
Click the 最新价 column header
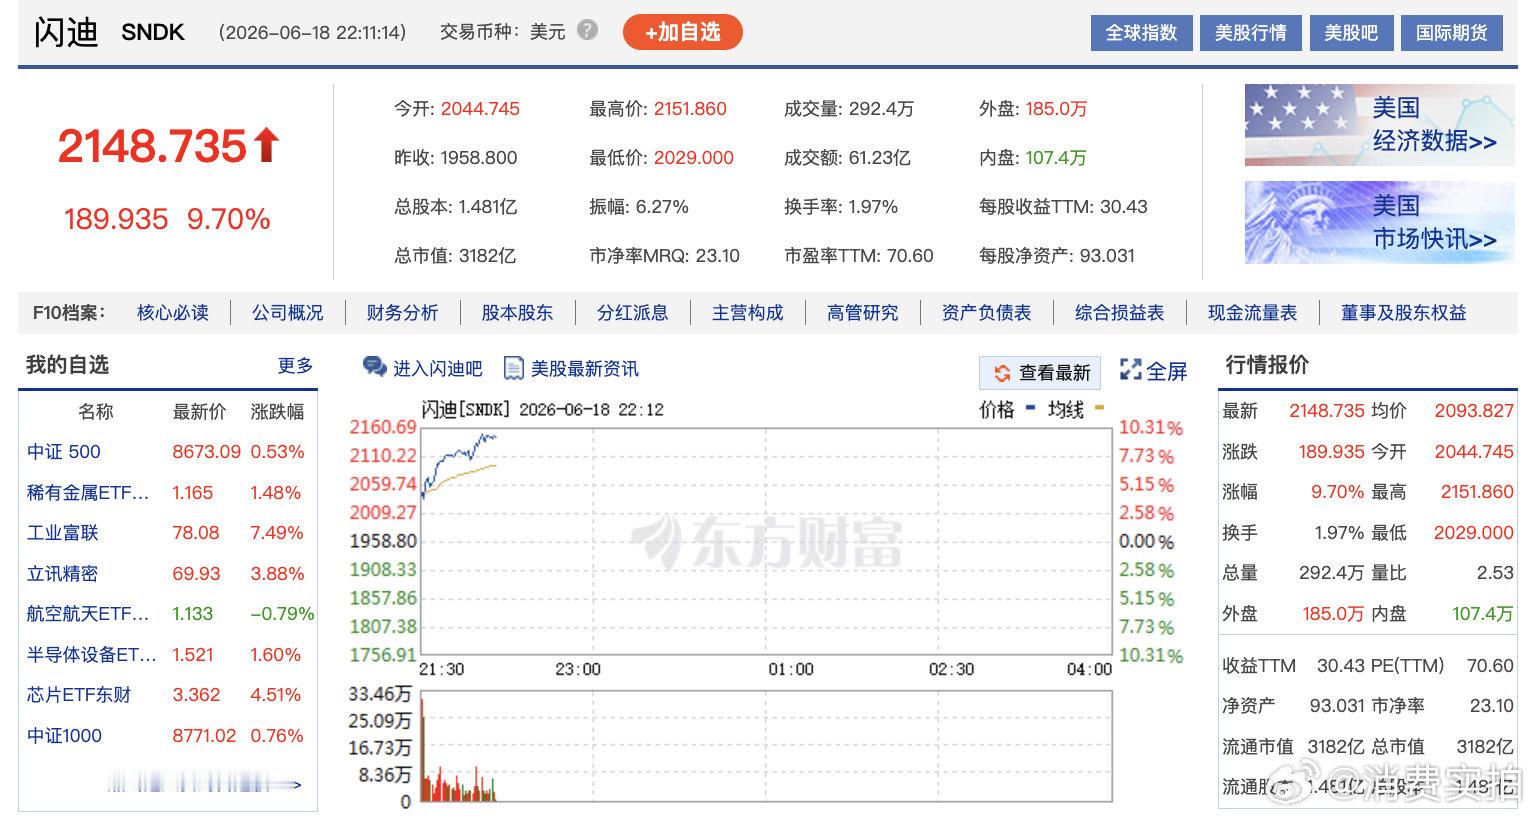[199, 412]
